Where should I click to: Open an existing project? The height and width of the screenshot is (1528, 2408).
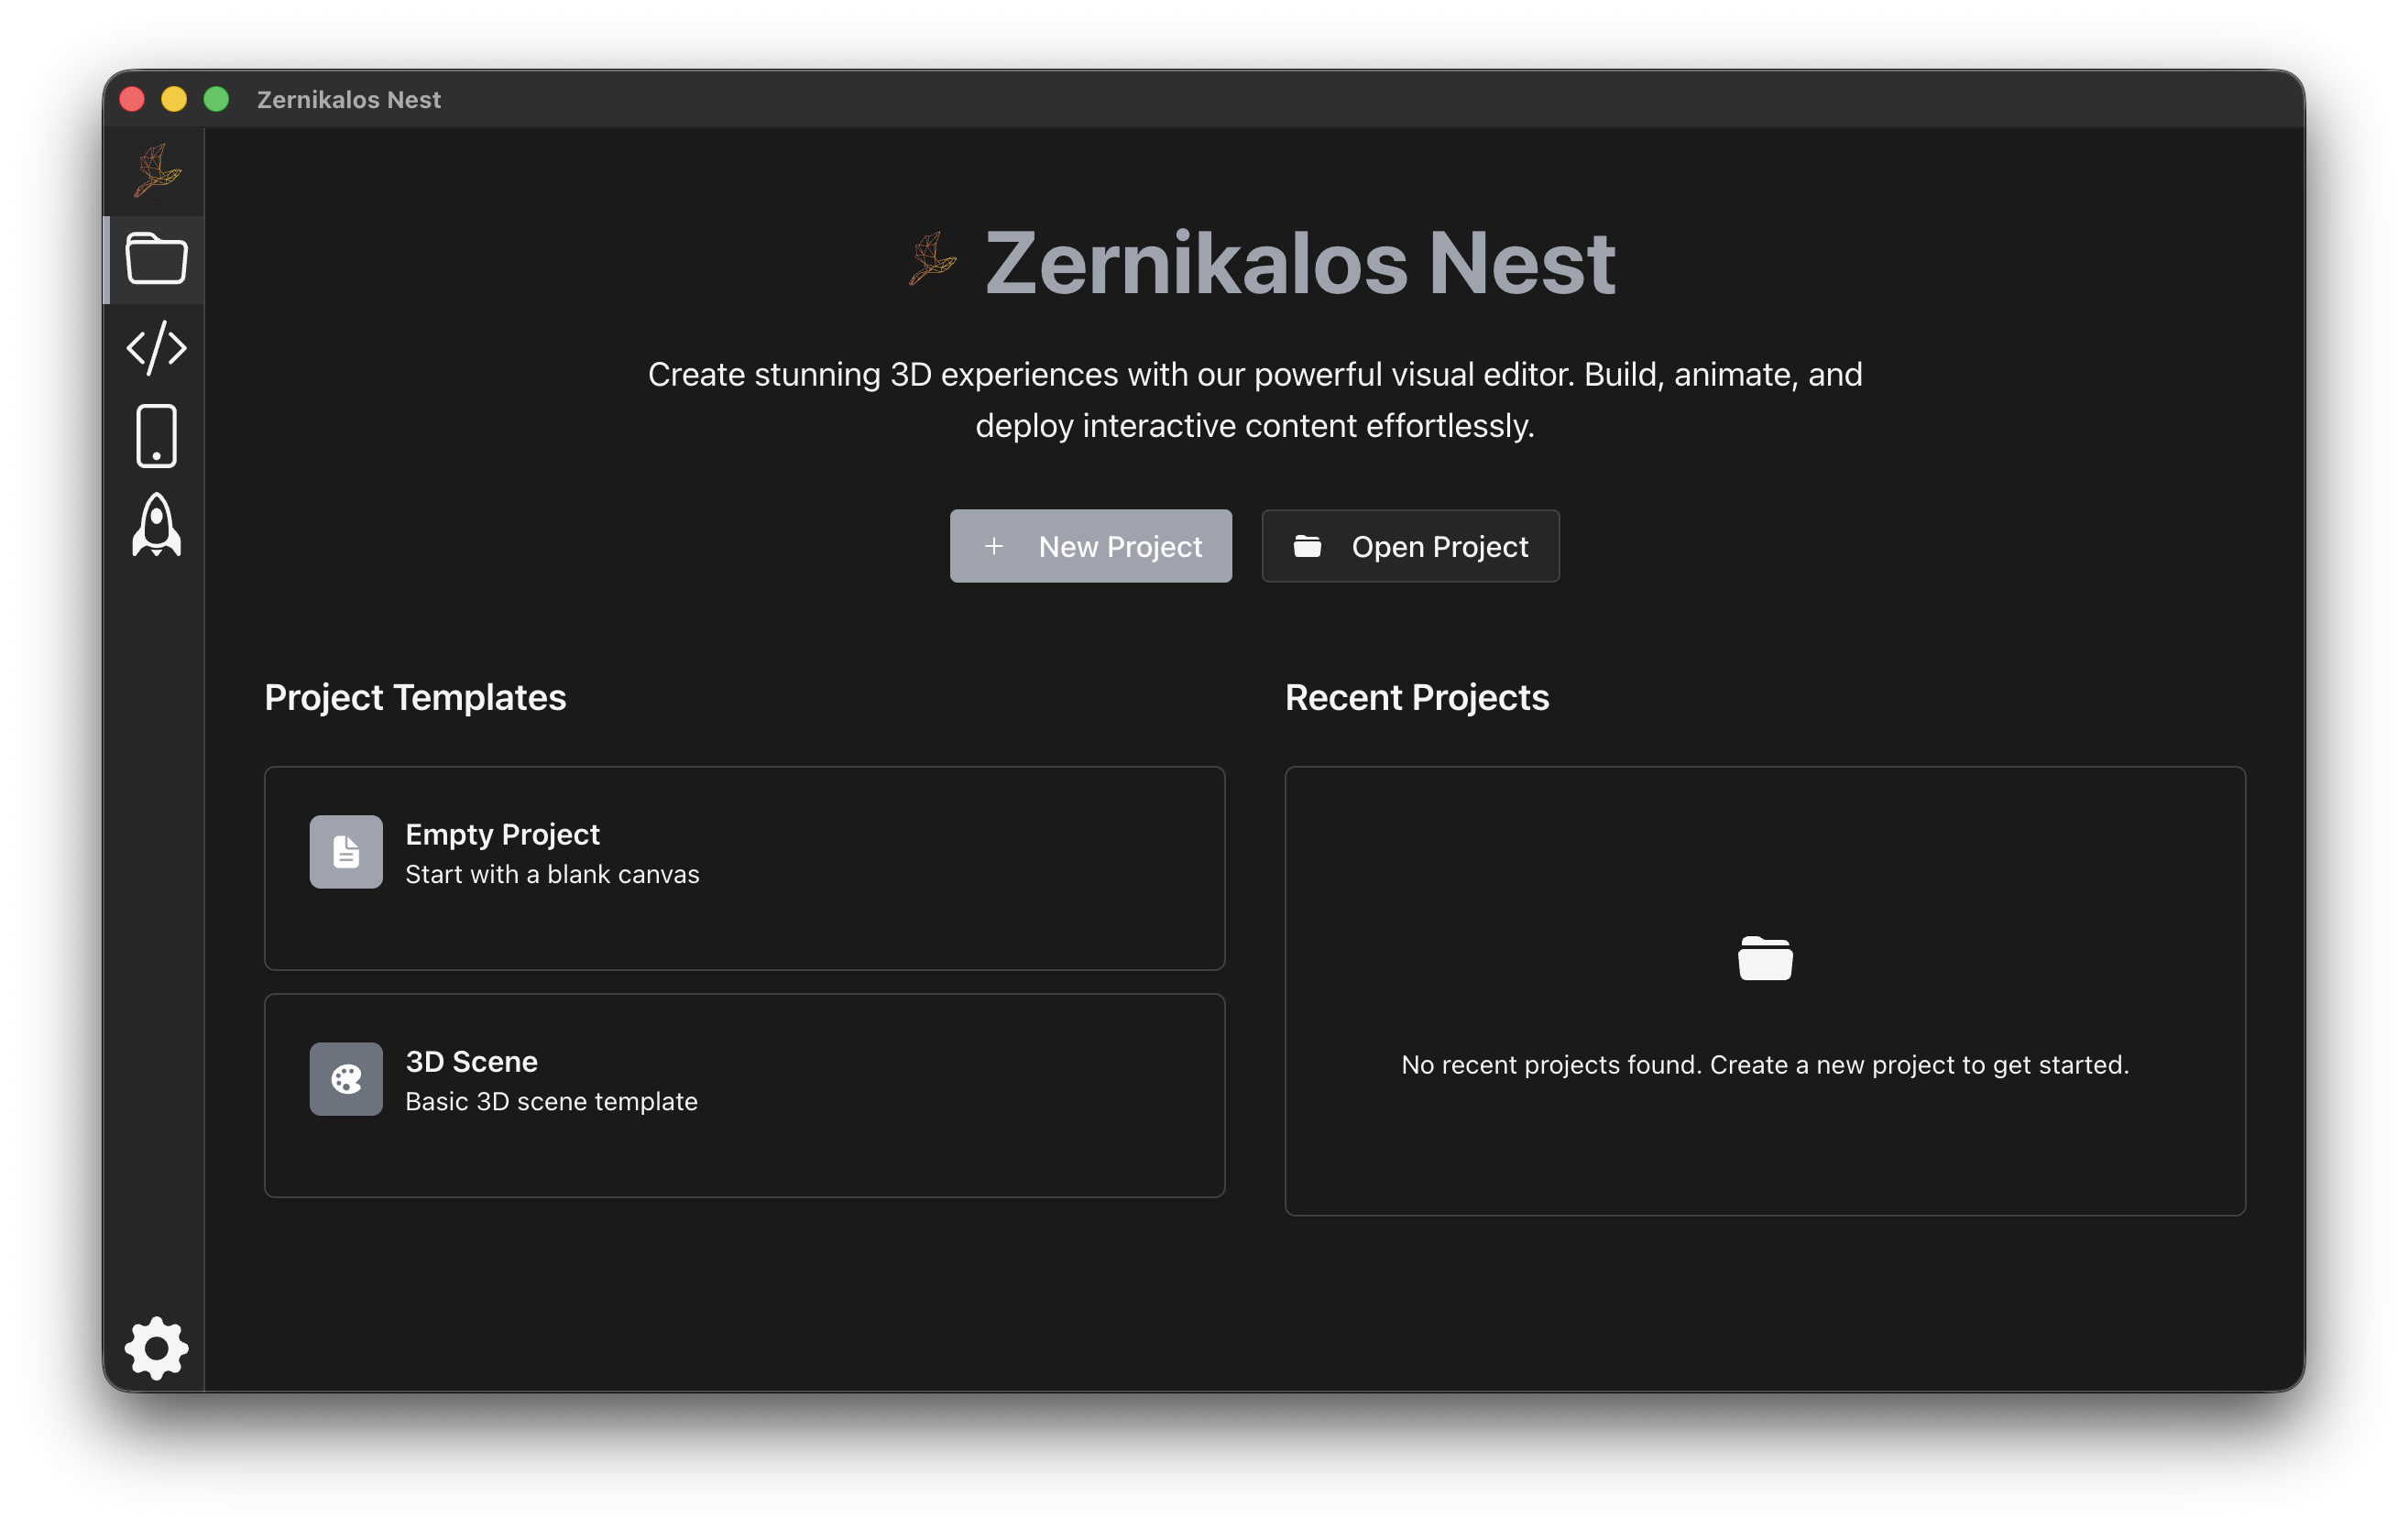coord(1410,546)
